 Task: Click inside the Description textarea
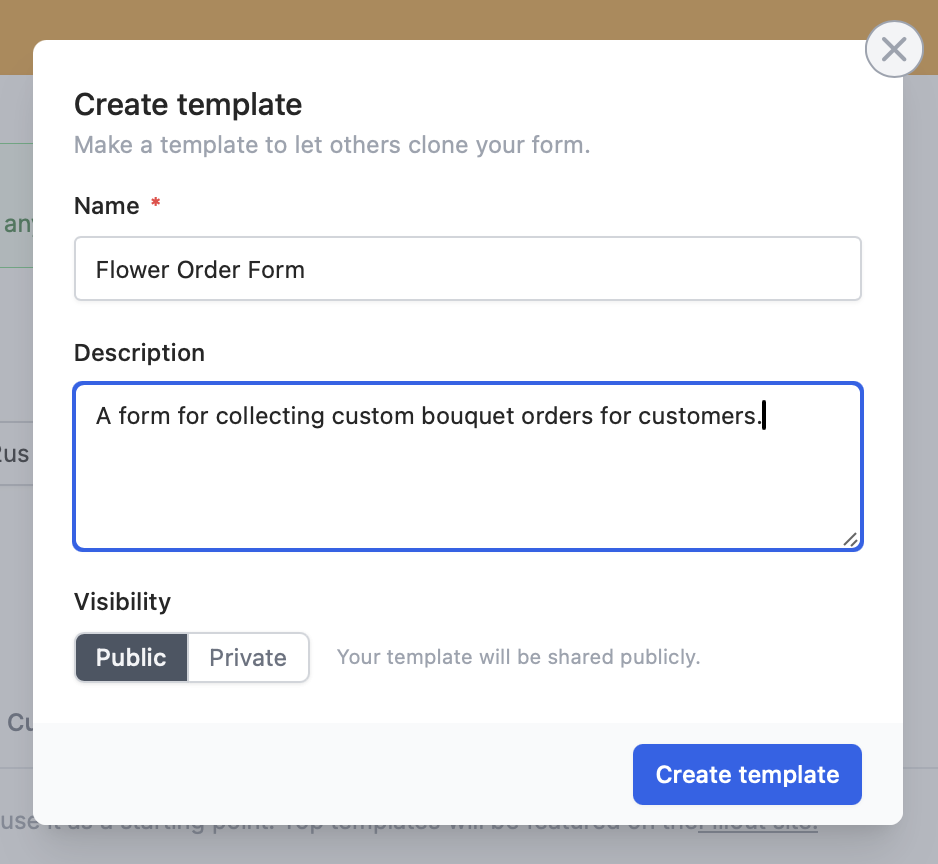468,466
